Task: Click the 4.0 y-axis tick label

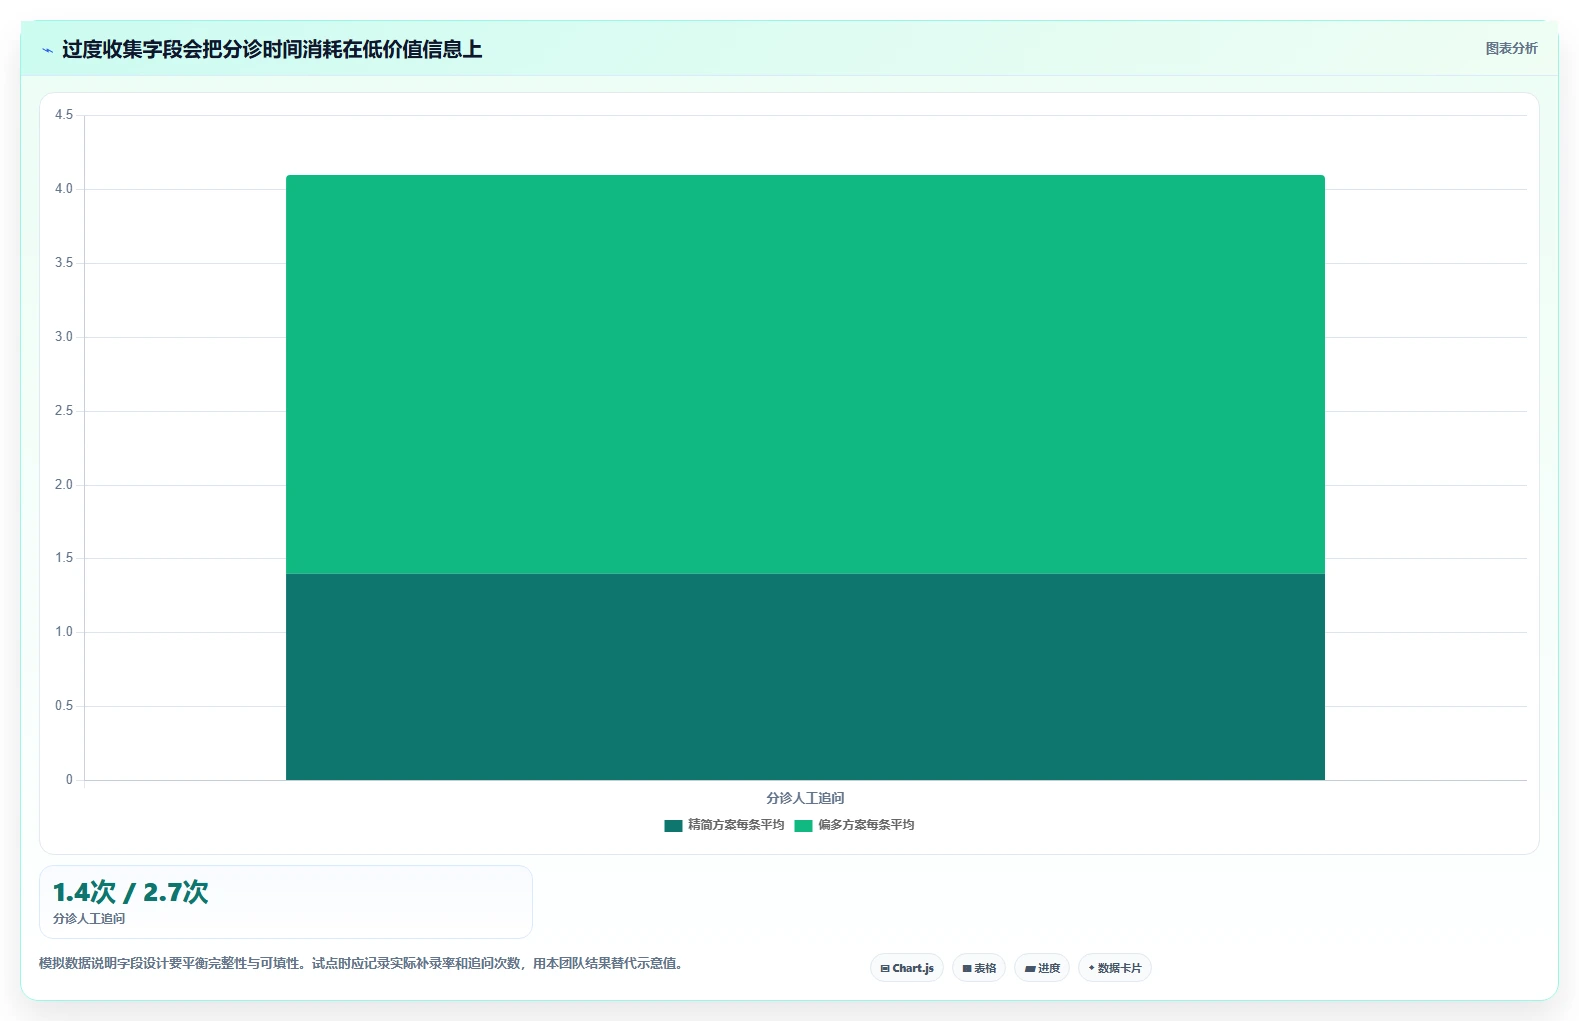Action: pyautogui.click(x=64, y=189)
